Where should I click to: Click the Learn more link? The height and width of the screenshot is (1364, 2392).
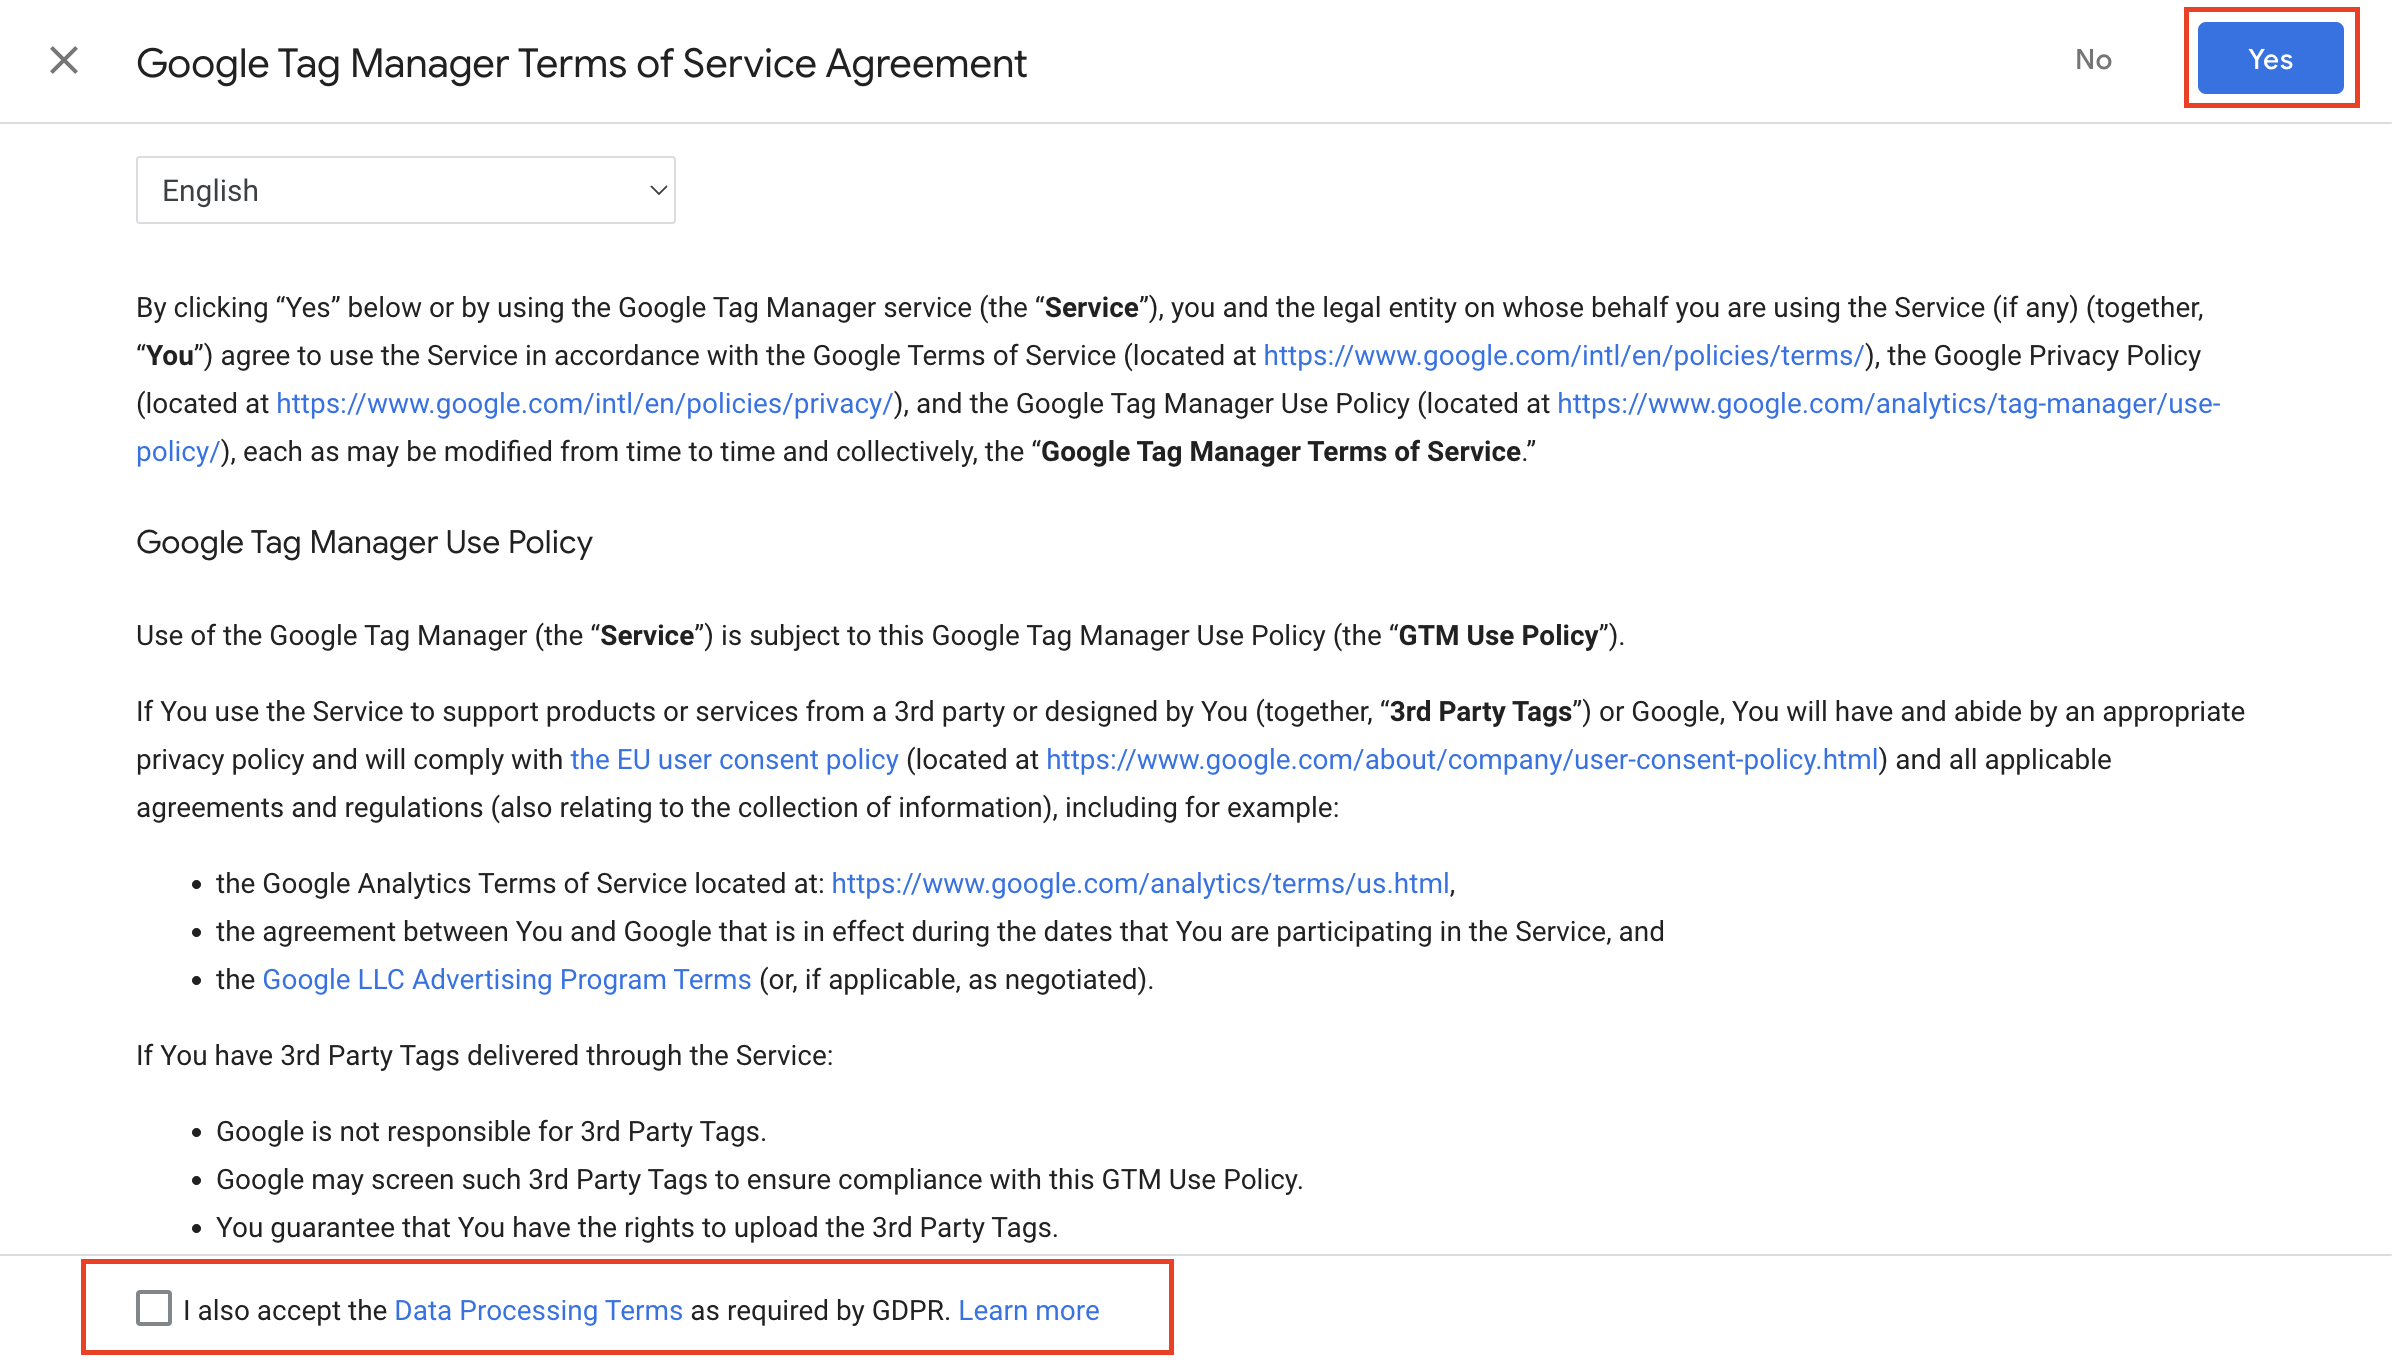[1028, 1310]
